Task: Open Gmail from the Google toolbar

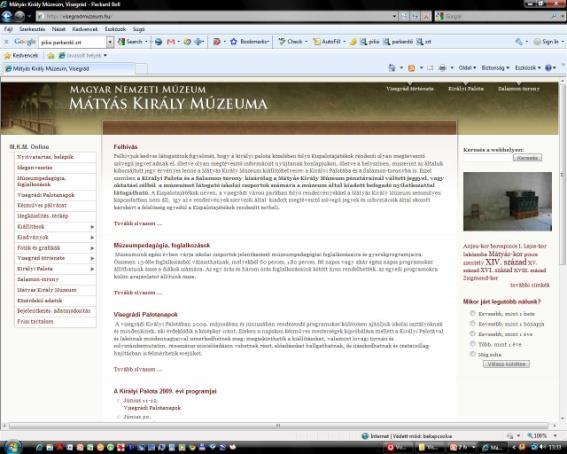Action: (x=171, y=42)
